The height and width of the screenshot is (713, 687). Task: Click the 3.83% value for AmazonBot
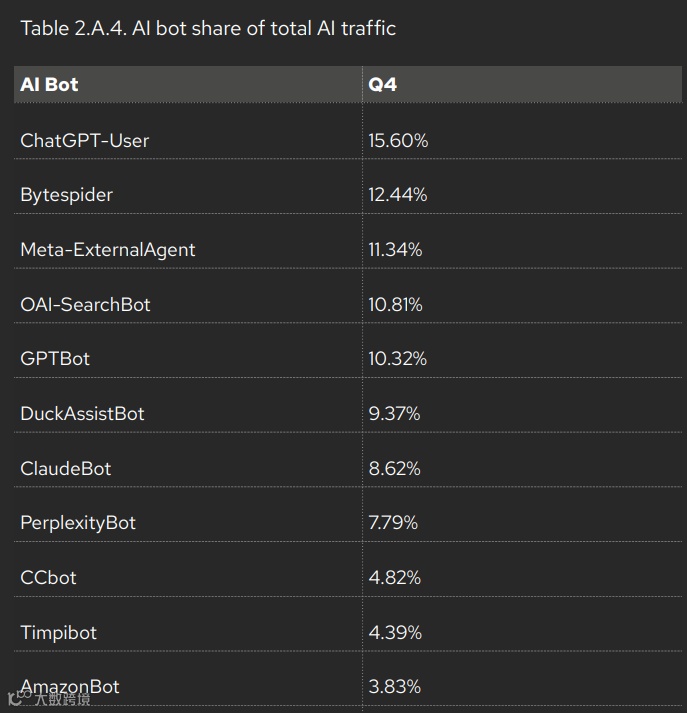pos(395,687)
